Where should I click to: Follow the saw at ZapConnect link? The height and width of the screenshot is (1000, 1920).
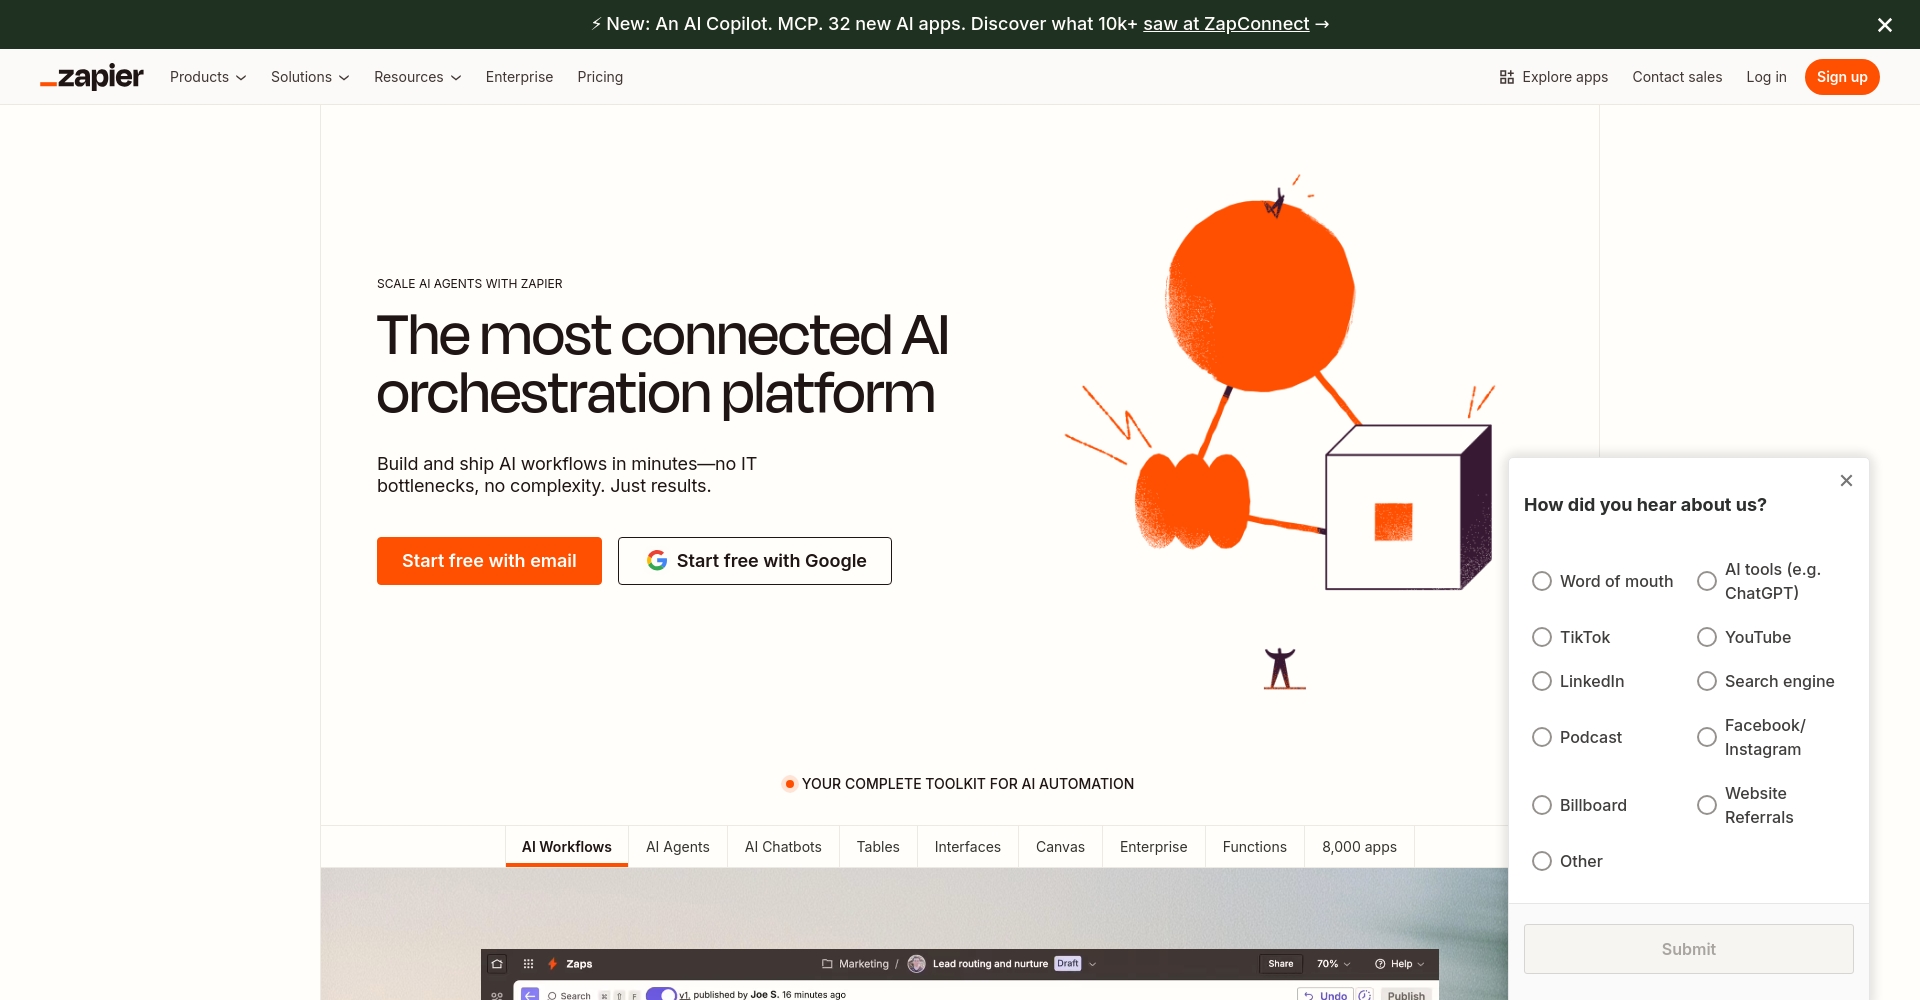coord(1225,24)
